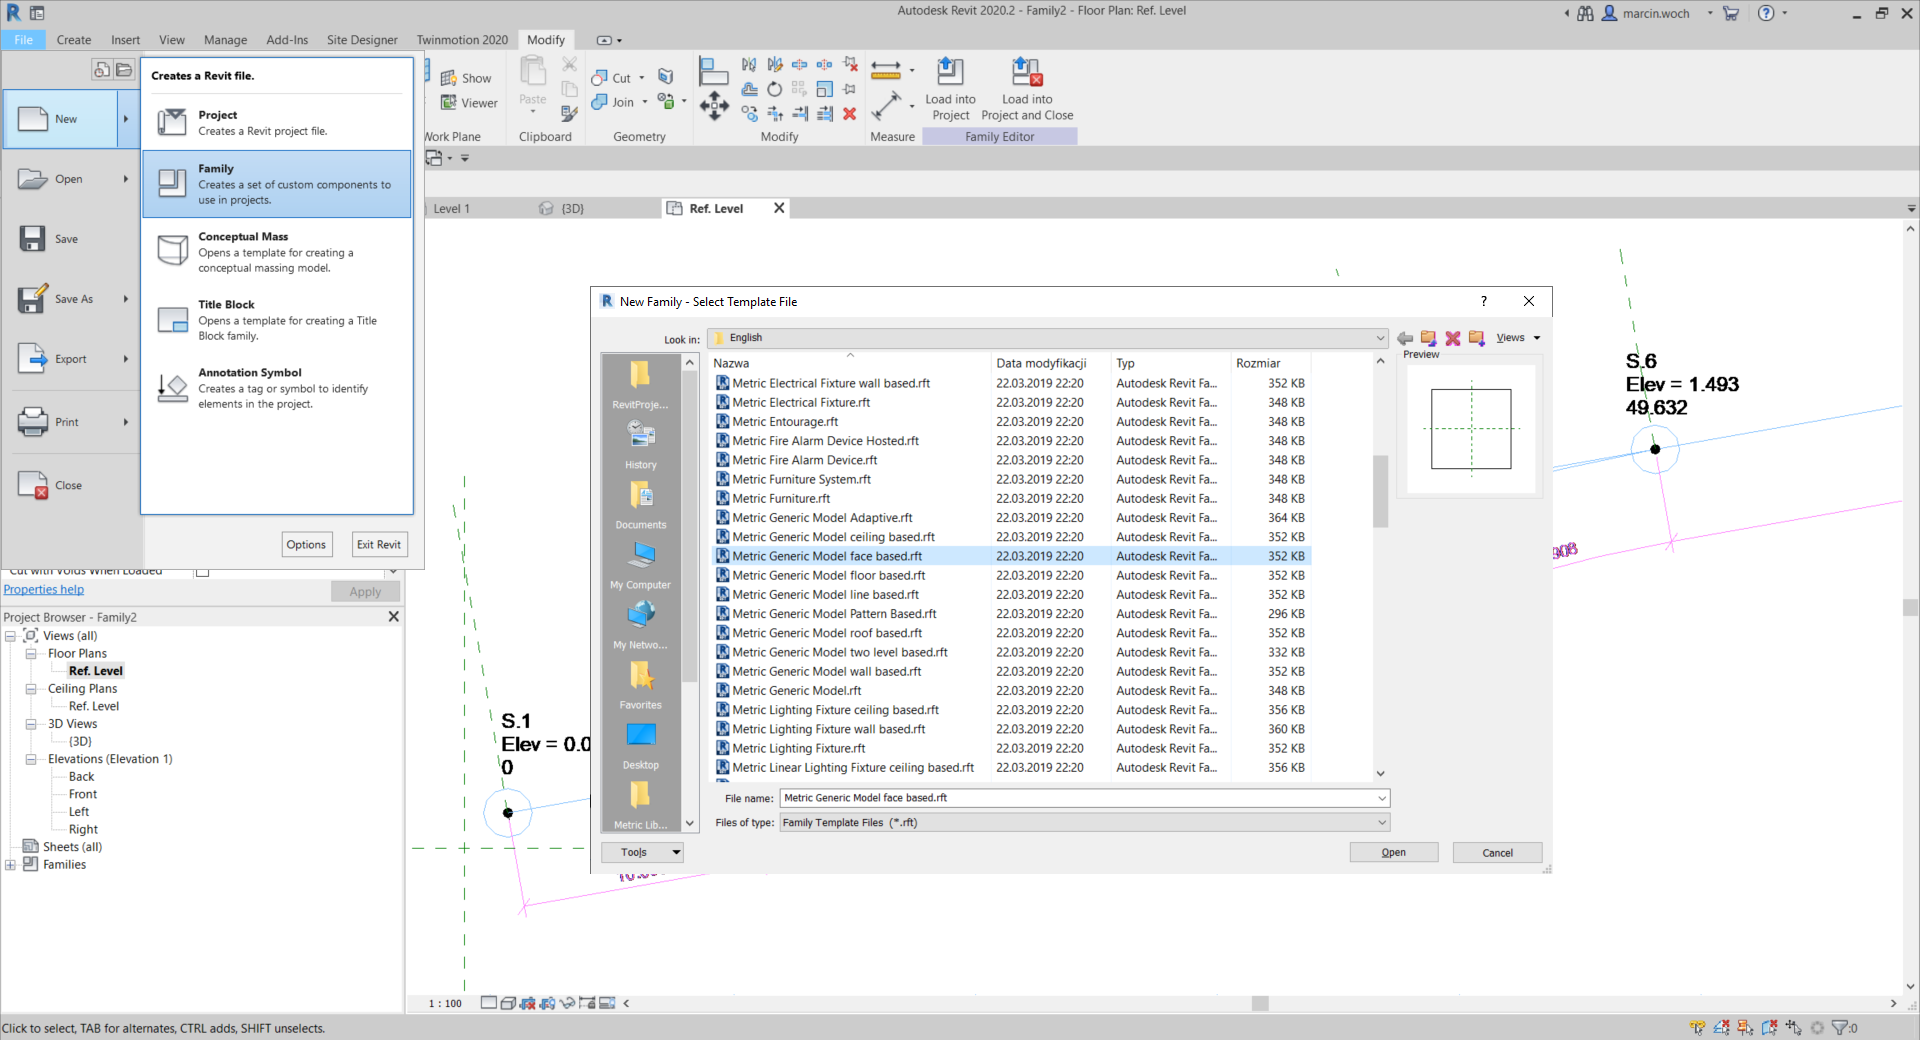This screenshot has height=1040, width=1920.
Task: Click the red Delete icon in Modify panel
Action: click(x=850, y=114)
